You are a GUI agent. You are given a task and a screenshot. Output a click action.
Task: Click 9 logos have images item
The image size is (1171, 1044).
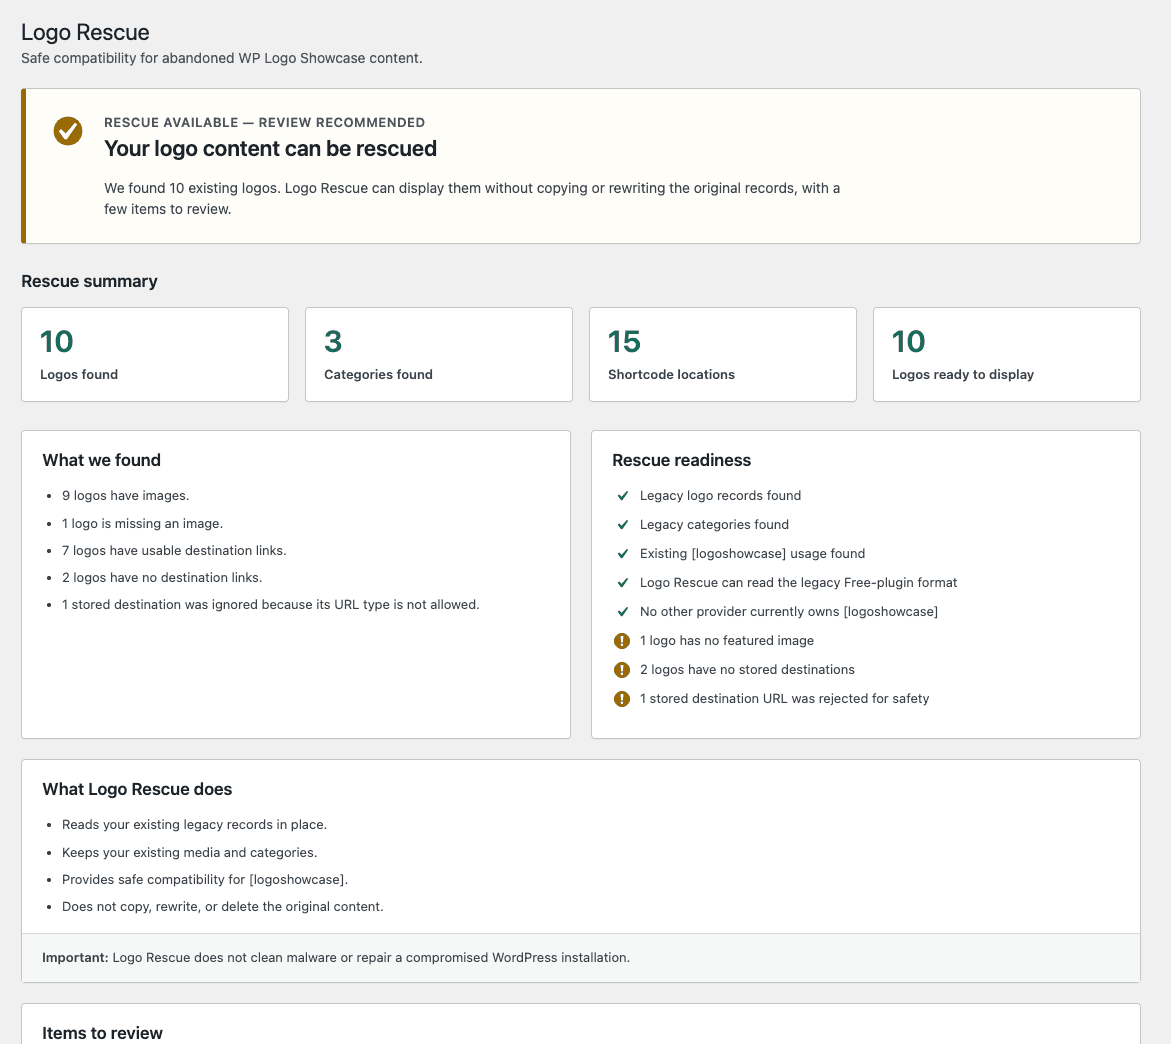point(125,496)
